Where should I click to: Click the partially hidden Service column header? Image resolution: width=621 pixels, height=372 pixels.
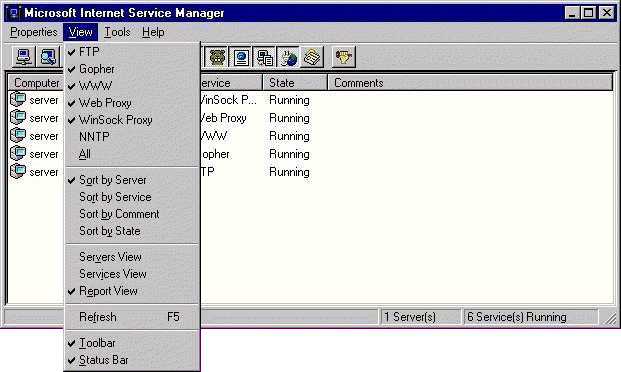(231, 83)
